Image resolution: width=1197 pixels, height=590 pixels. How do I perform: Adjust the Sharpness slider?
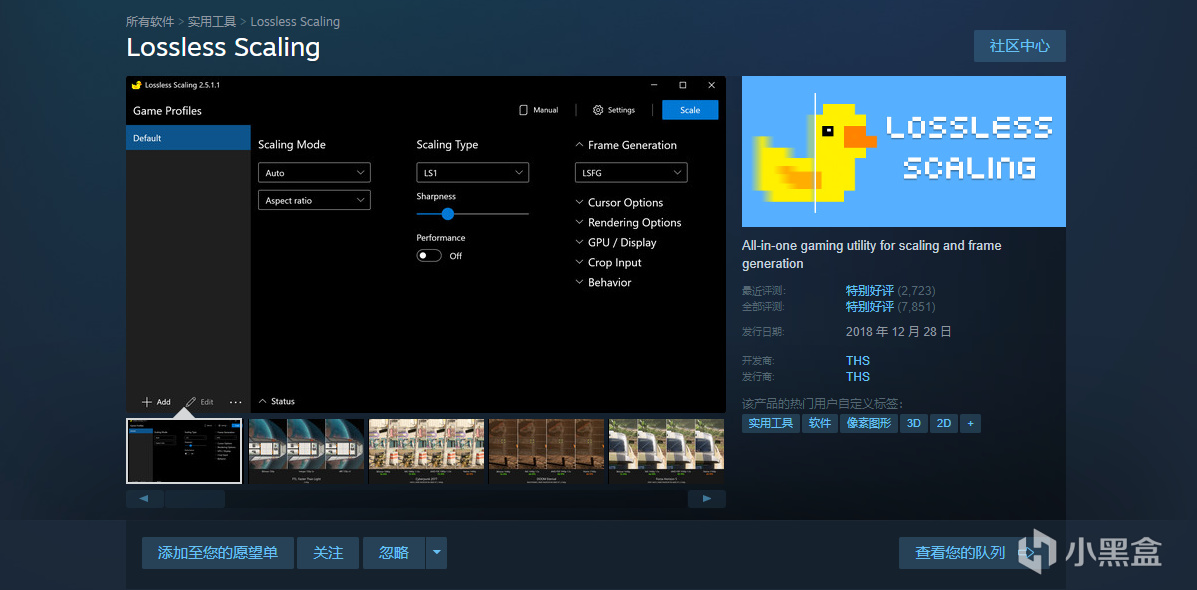point(473,214)
